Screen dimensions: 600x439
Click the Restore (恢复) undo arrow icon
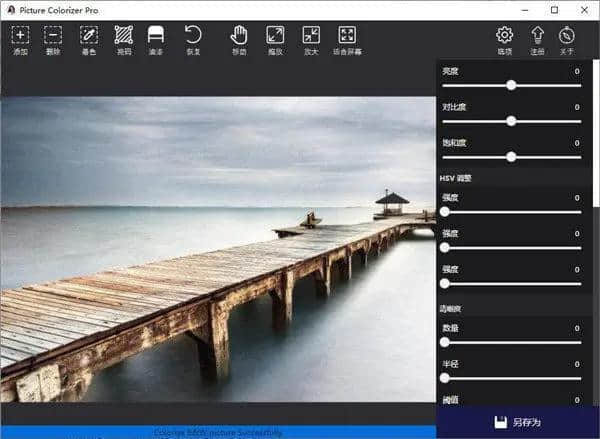[x=192, y=36]
